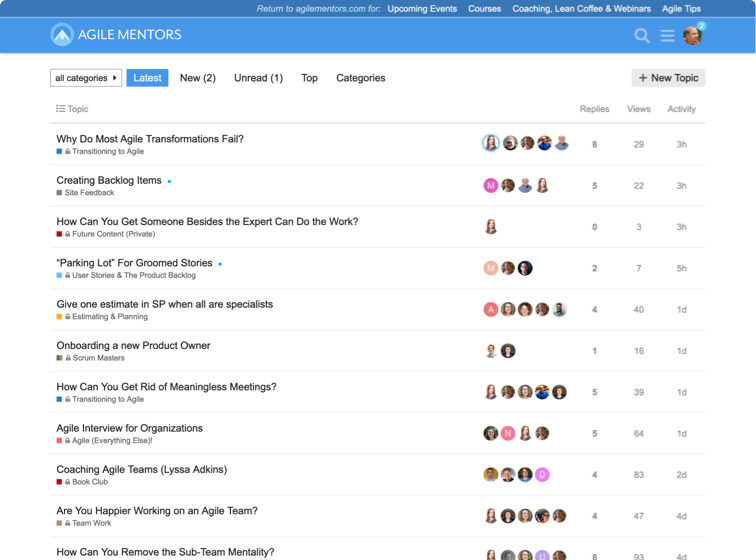
Task: Switch to the New (2) tab
Action: click(197, 78)
